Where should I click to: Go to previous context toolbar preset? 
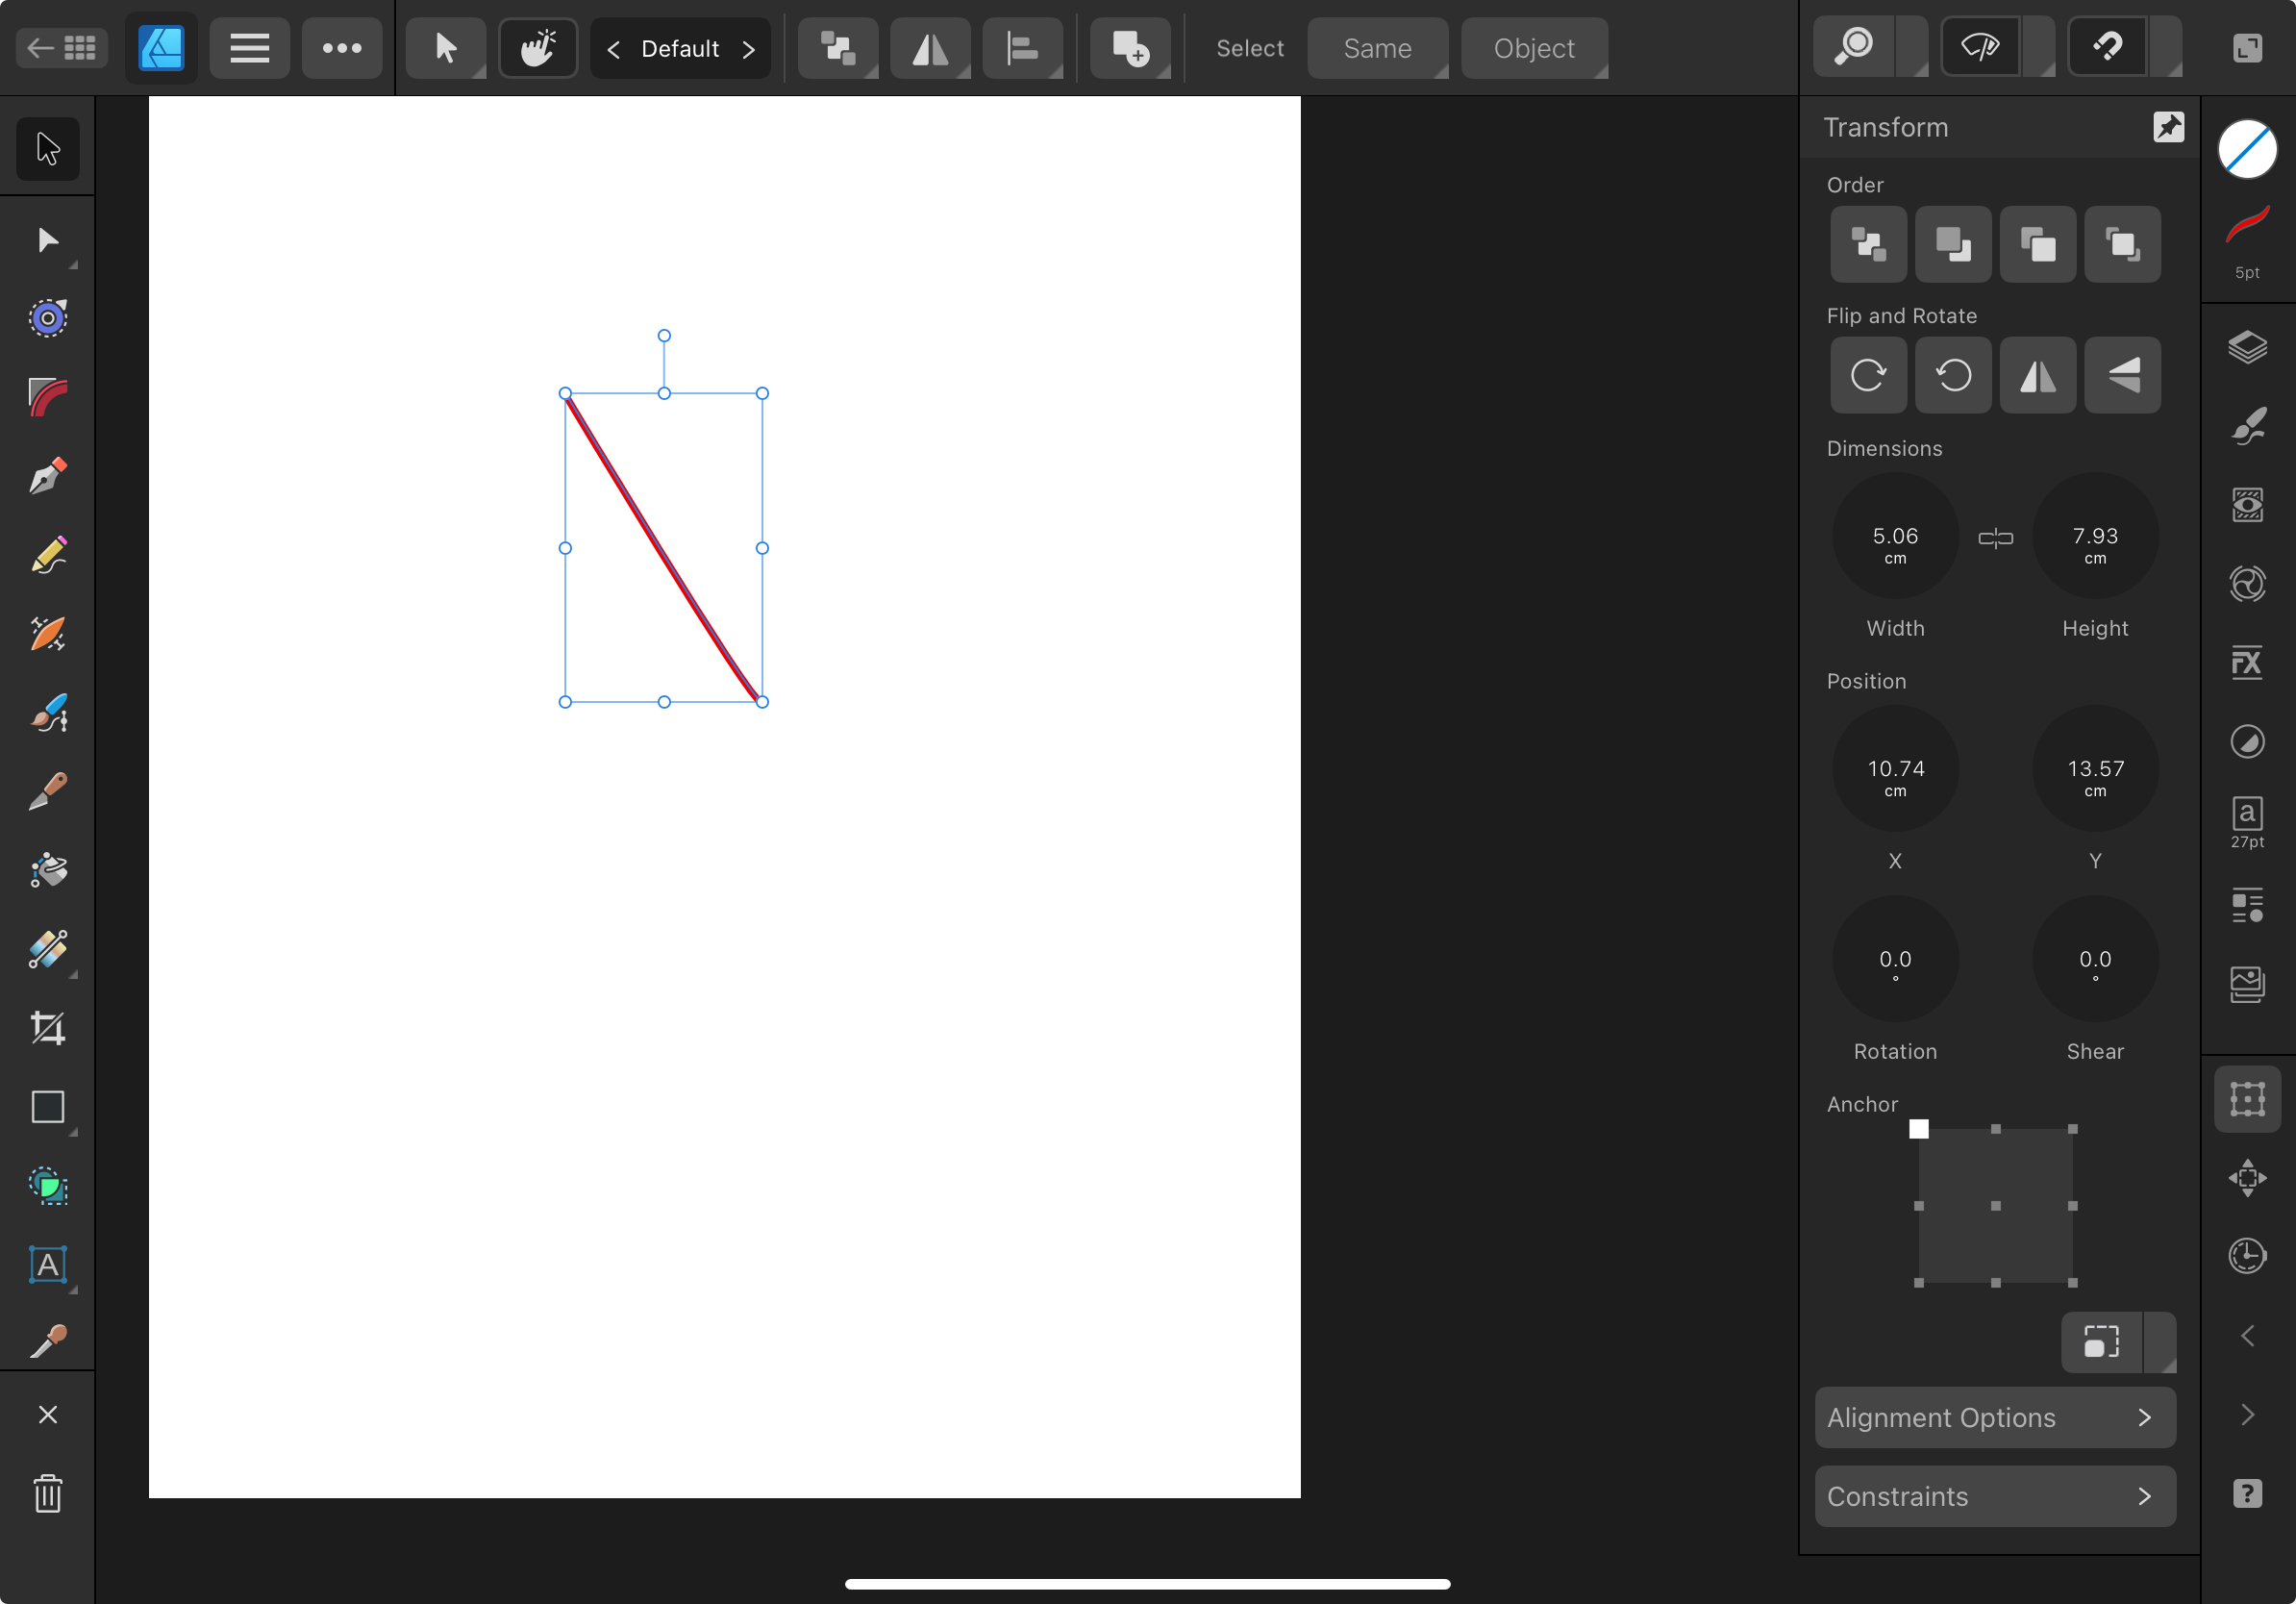[614, 49]
